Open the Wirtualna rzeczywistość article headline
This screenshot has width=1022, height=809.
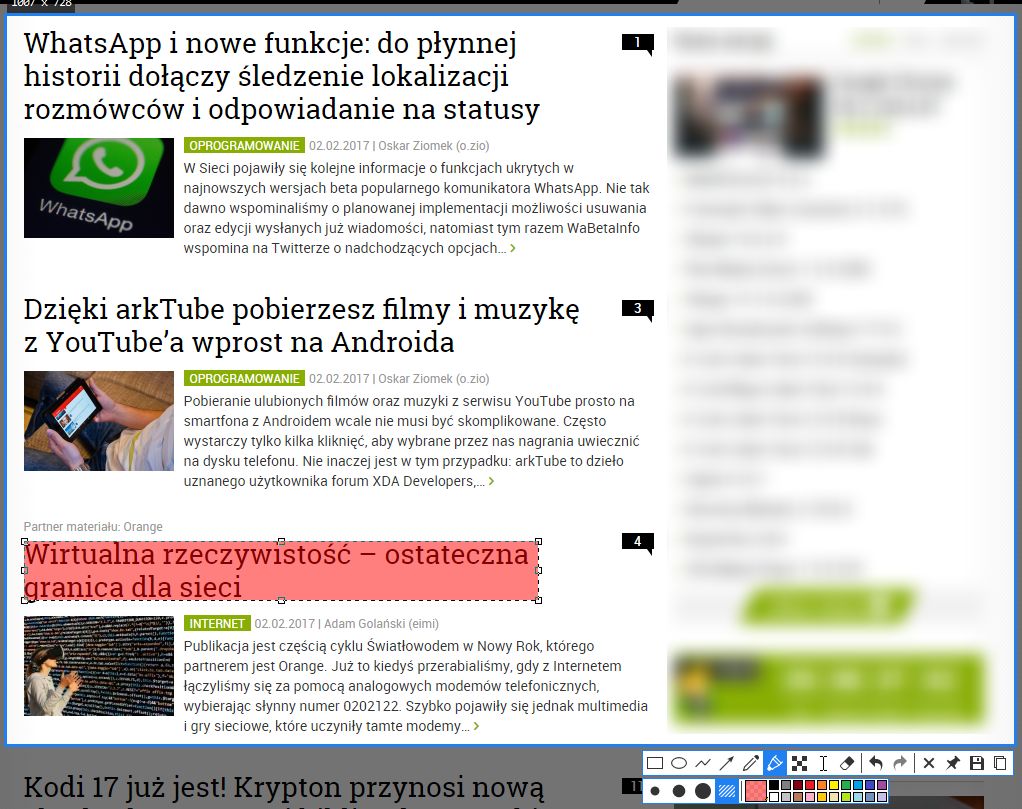pos(276,570)
